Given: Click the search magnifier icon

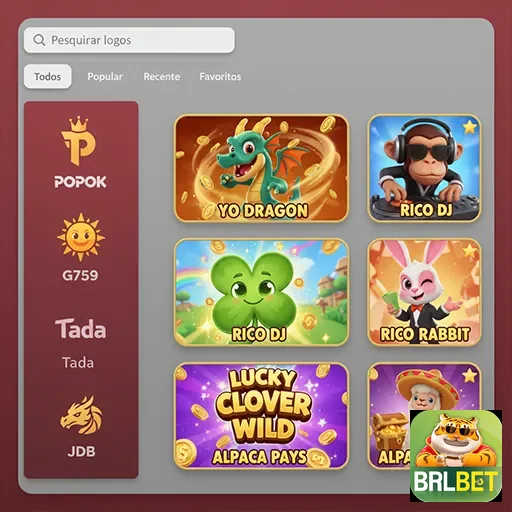Looking at the screenshot, I should point(39,40).
